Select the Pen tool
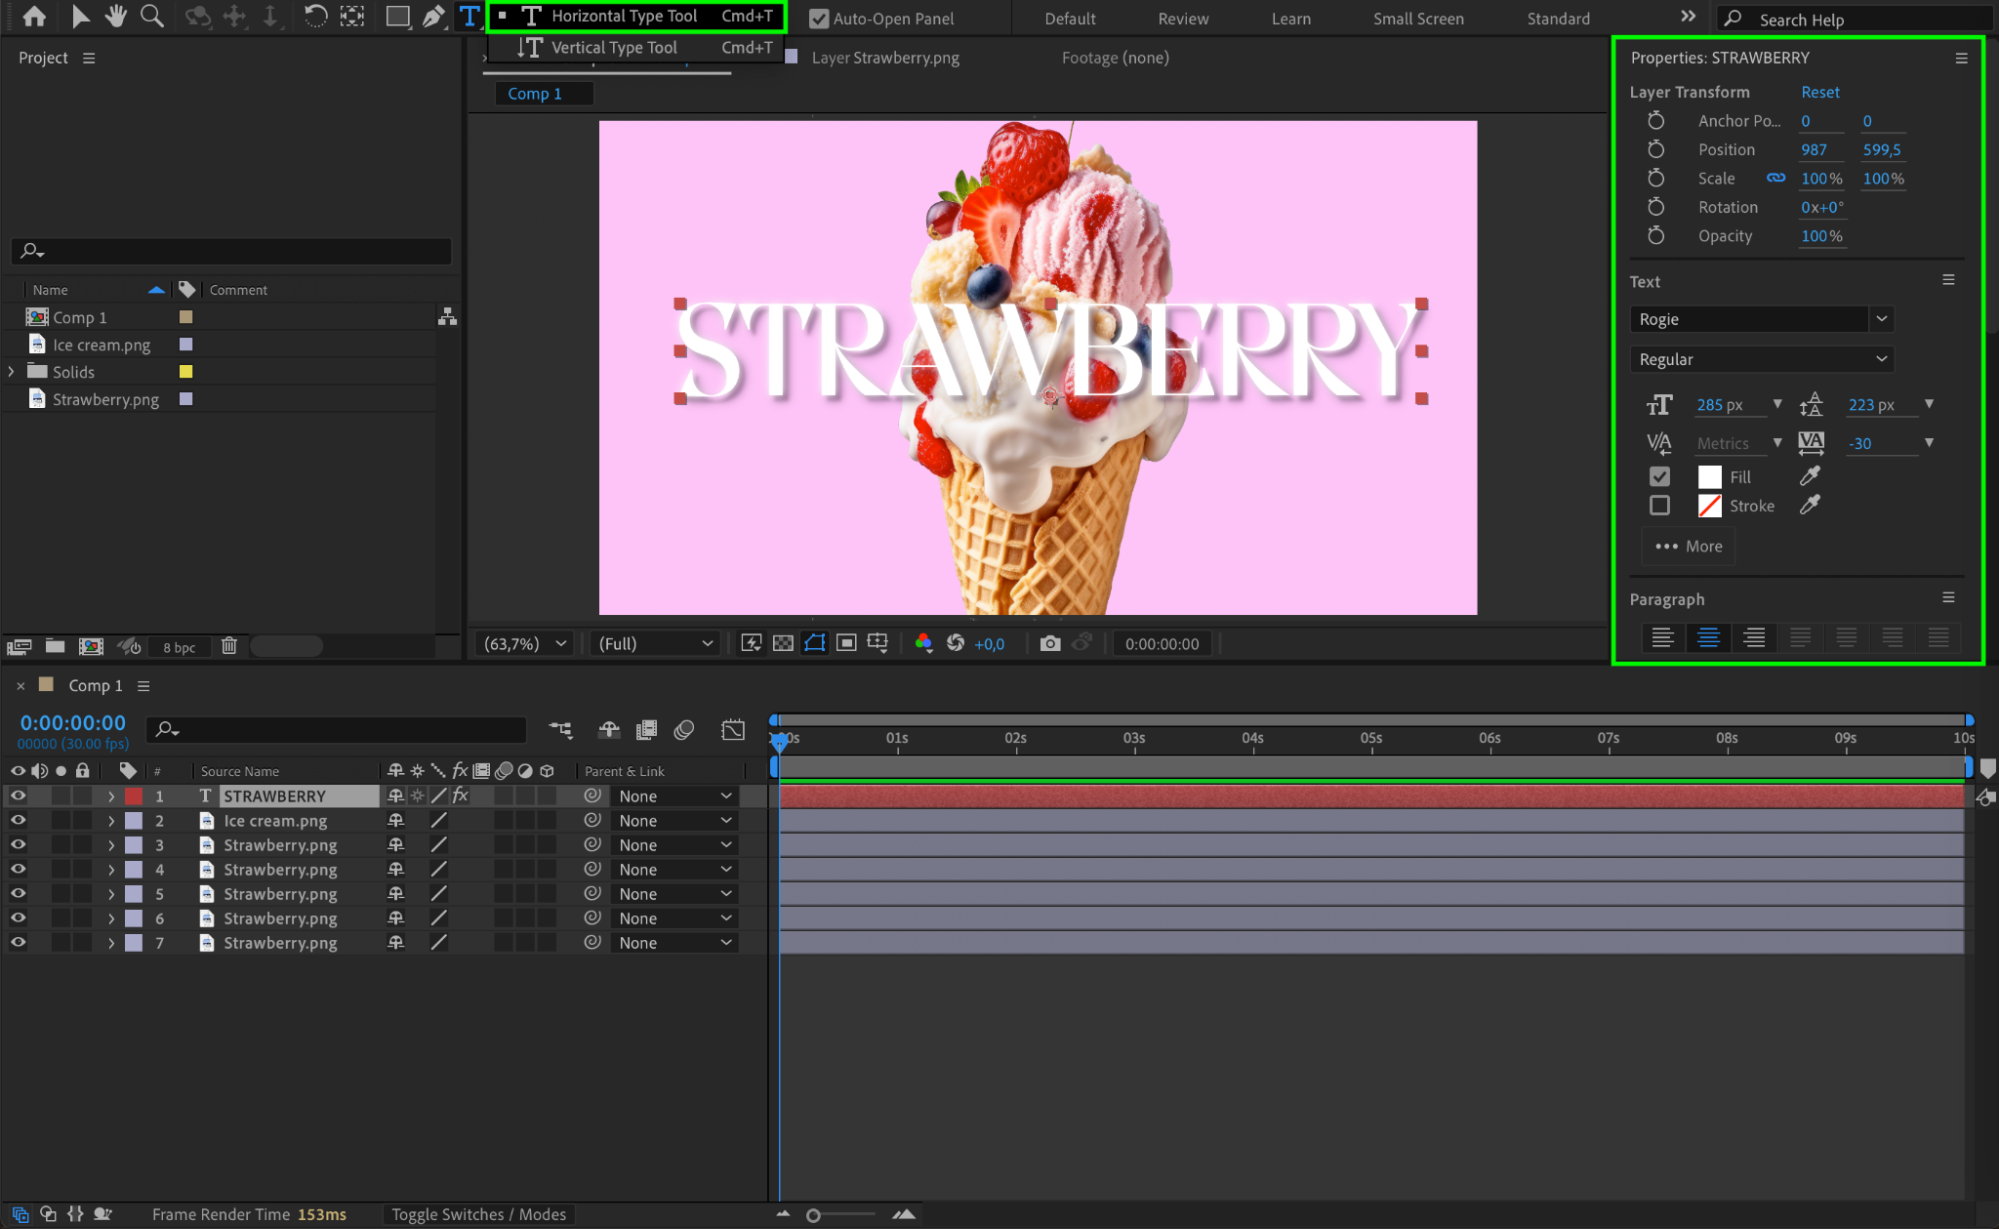This screenshot has height=1229, width=1999. (433, 16)
